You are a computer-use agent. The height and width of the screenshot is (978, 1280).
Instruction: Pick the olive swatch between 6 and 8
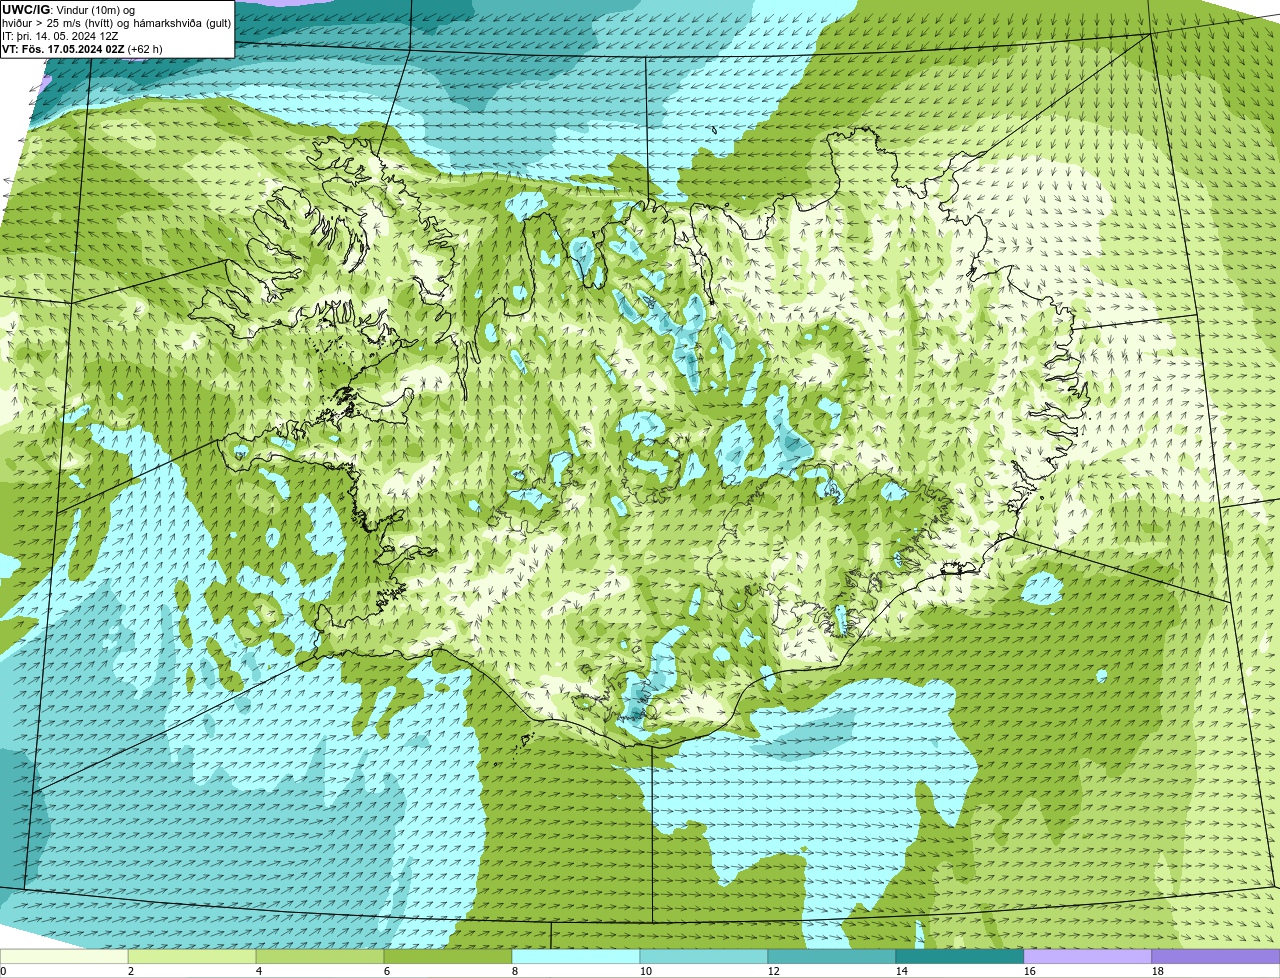pos(448,956)
